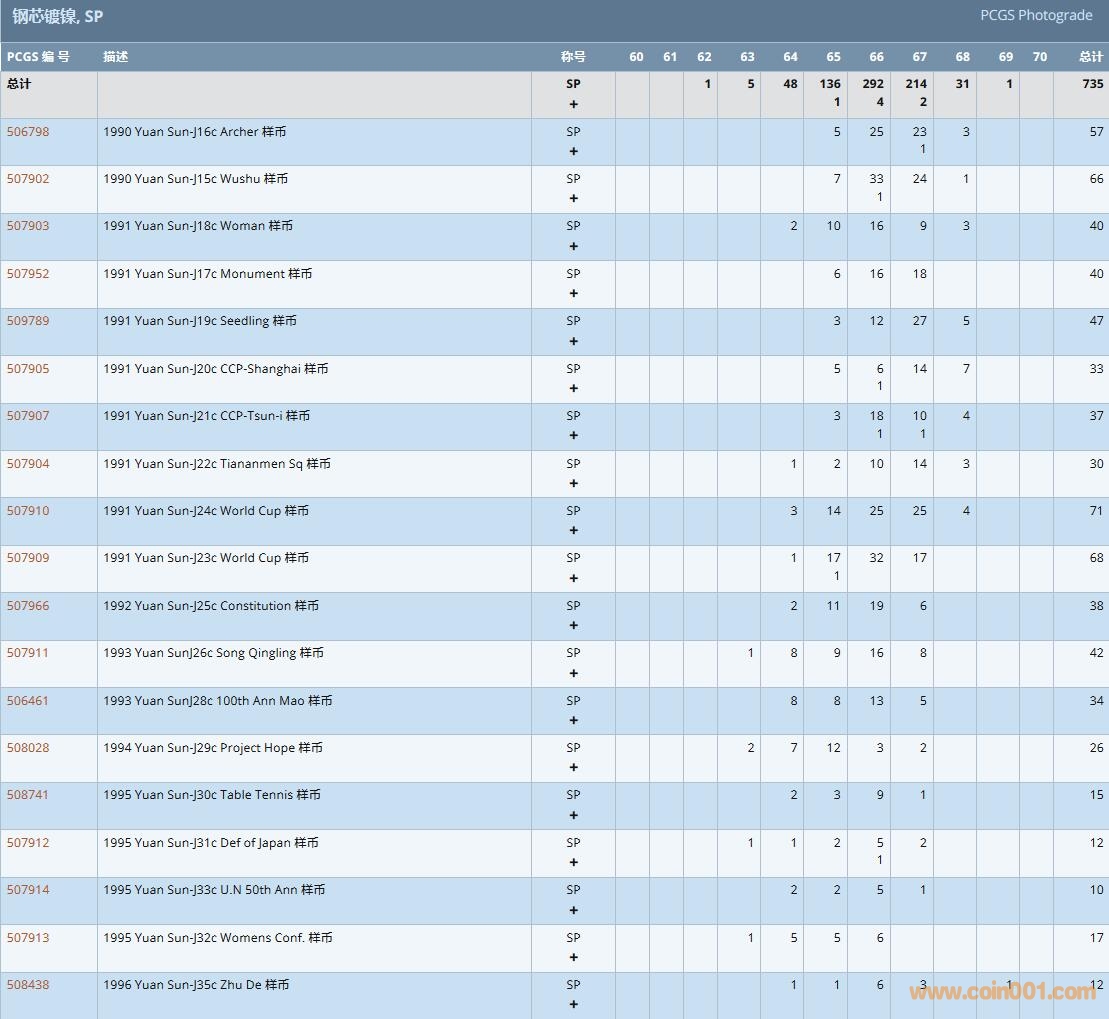
Task: Select the 1990 Yuan Sun-J16c Archer description
Action: click(195, 132)
